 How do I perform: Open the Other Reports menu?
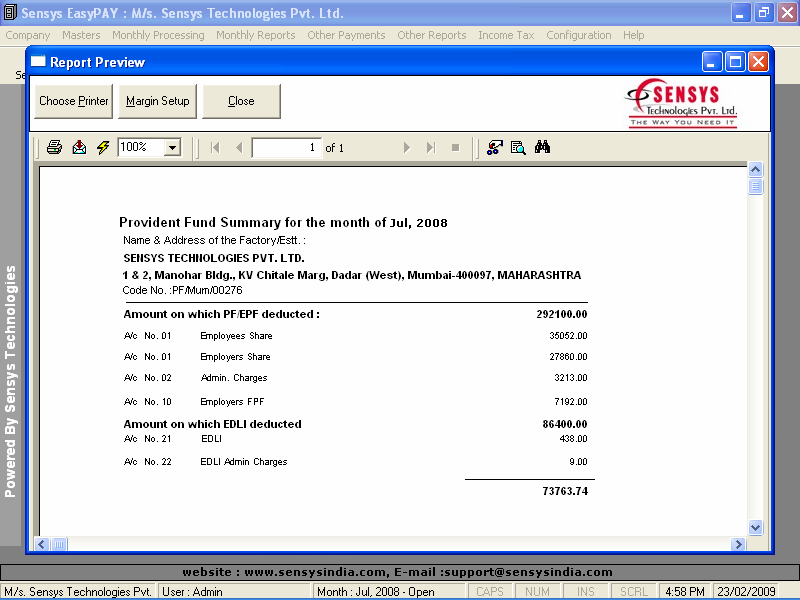[432, 35]
